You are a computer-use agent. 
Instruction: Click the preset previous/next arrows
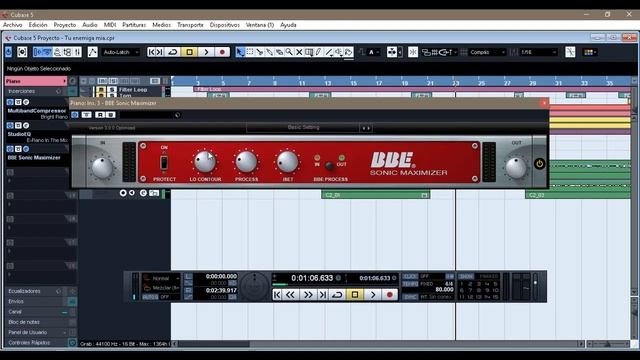pos(366,128)
